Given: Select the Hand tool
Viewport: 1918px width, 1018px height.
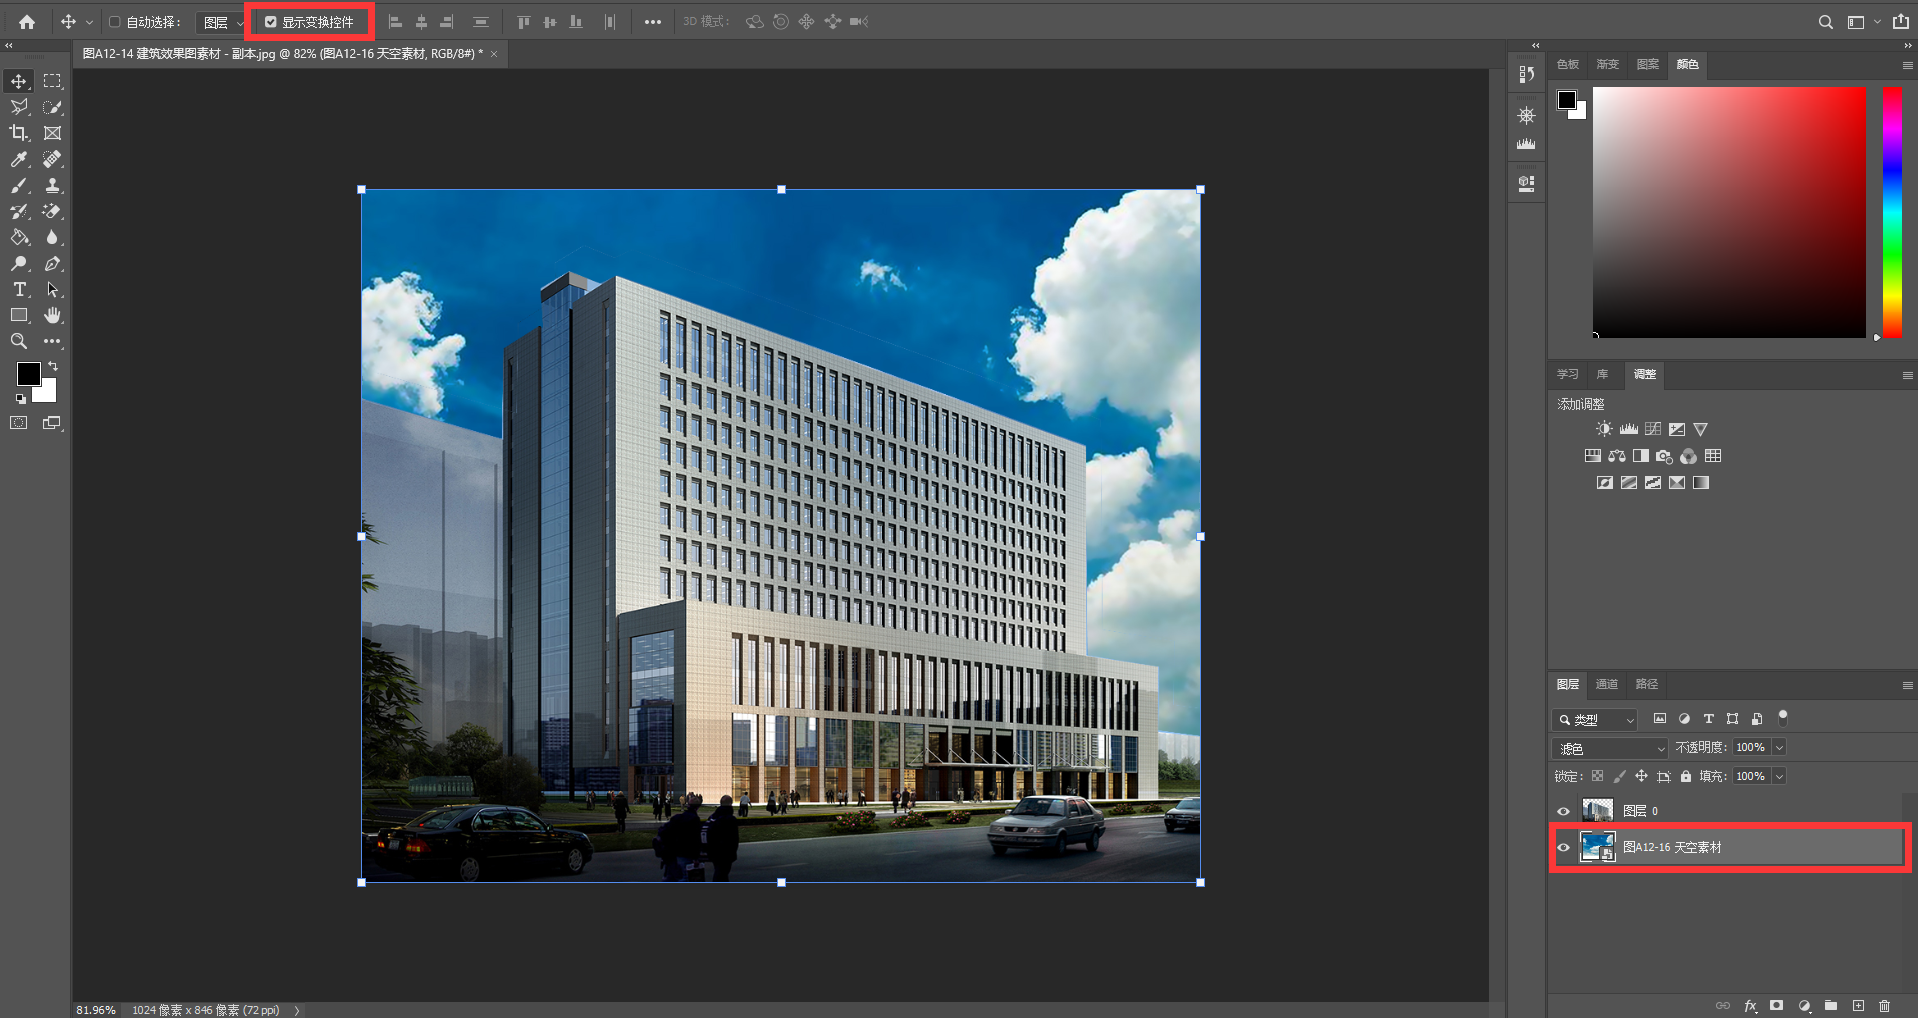Looking at the screenshot, I should coord(52,315).
